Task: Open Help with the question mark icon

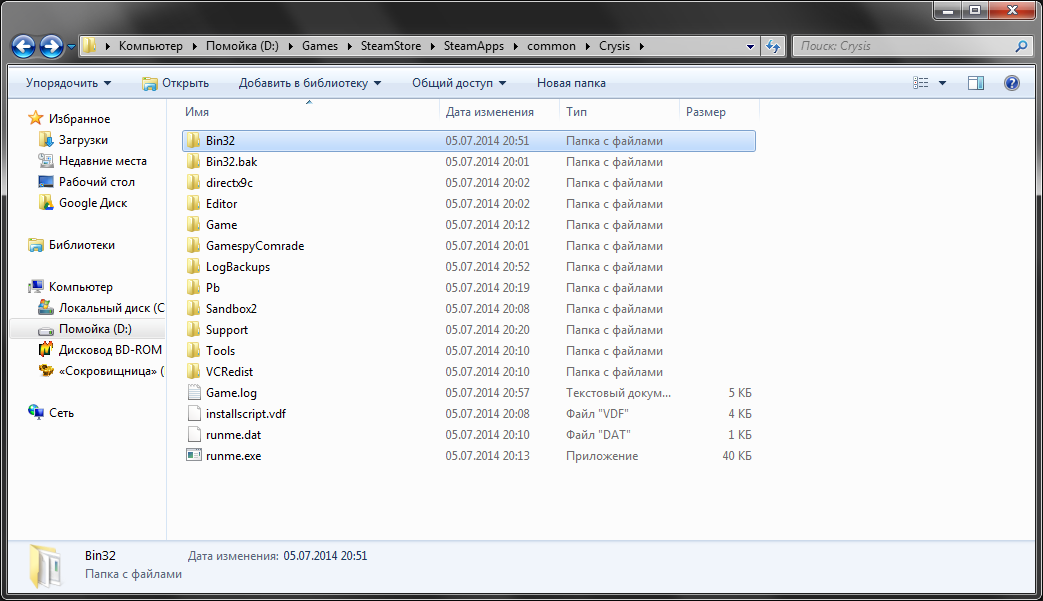Action: pos(1012,83)
